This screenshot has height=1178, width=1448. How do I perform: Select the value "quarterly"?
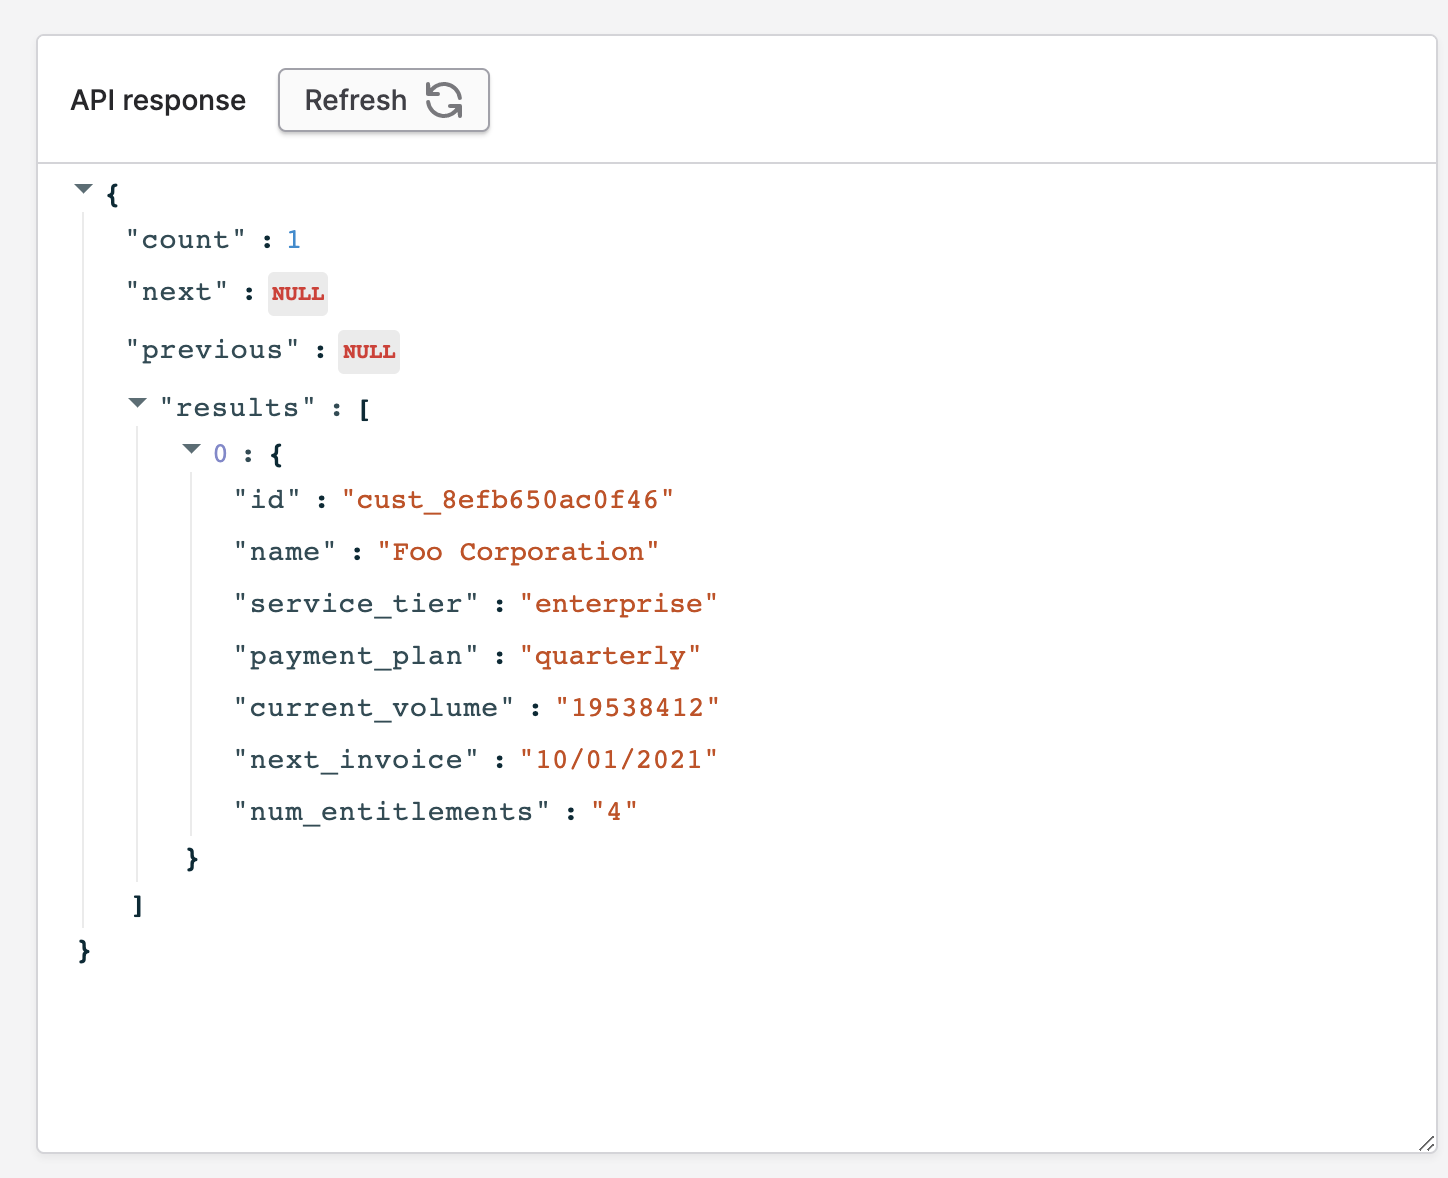[x=610, y=656]
